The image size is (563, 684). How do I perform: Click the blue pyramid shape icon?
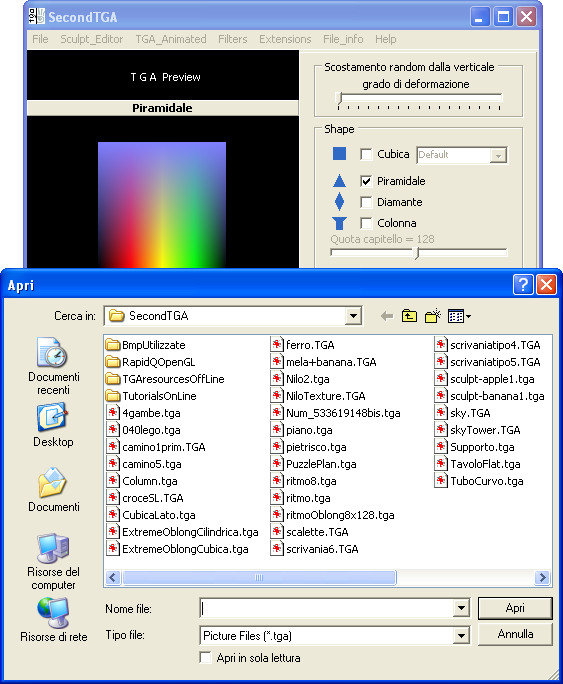339,181
